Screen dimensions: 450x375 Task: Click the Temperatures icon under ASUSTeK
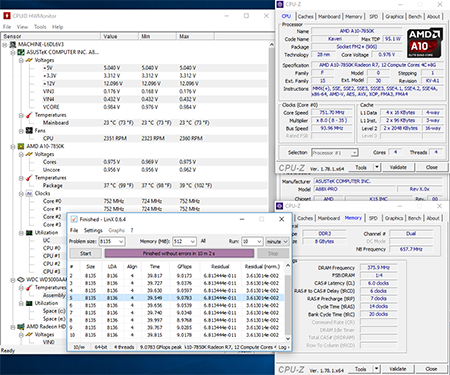click(29, 115)
